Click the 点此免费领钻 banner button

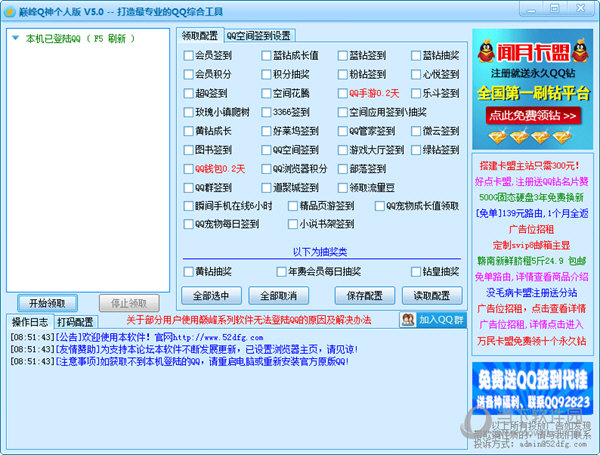click(533, 116)
